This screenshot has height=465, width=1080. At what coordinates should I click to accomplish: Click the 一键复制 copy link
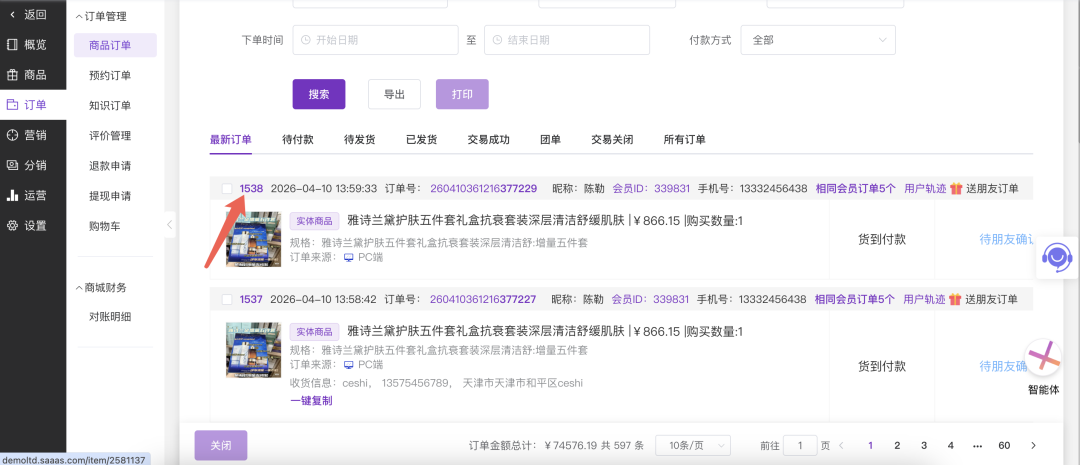pyautogui.click(x=311, y=400)
